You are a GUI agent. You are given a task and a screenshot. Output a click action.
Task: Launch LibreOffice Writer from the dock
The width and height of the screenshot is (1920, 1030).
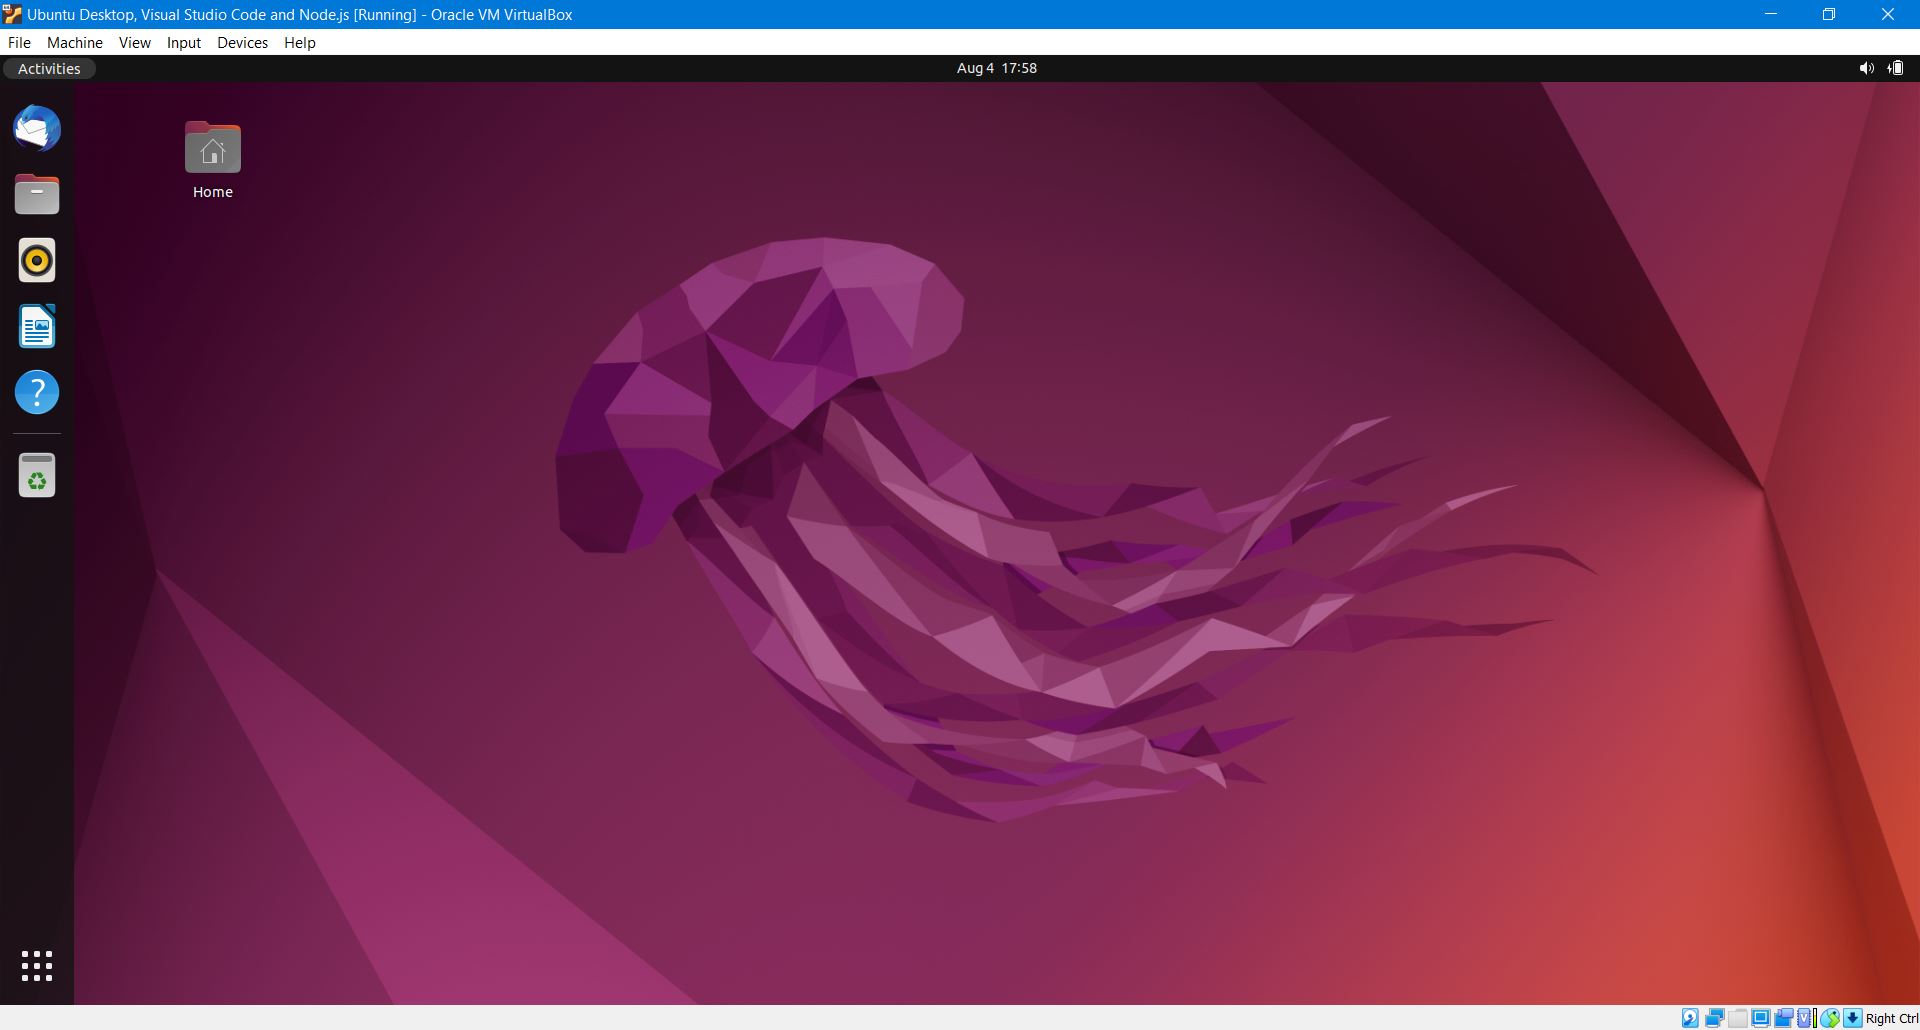pos(37,327)
